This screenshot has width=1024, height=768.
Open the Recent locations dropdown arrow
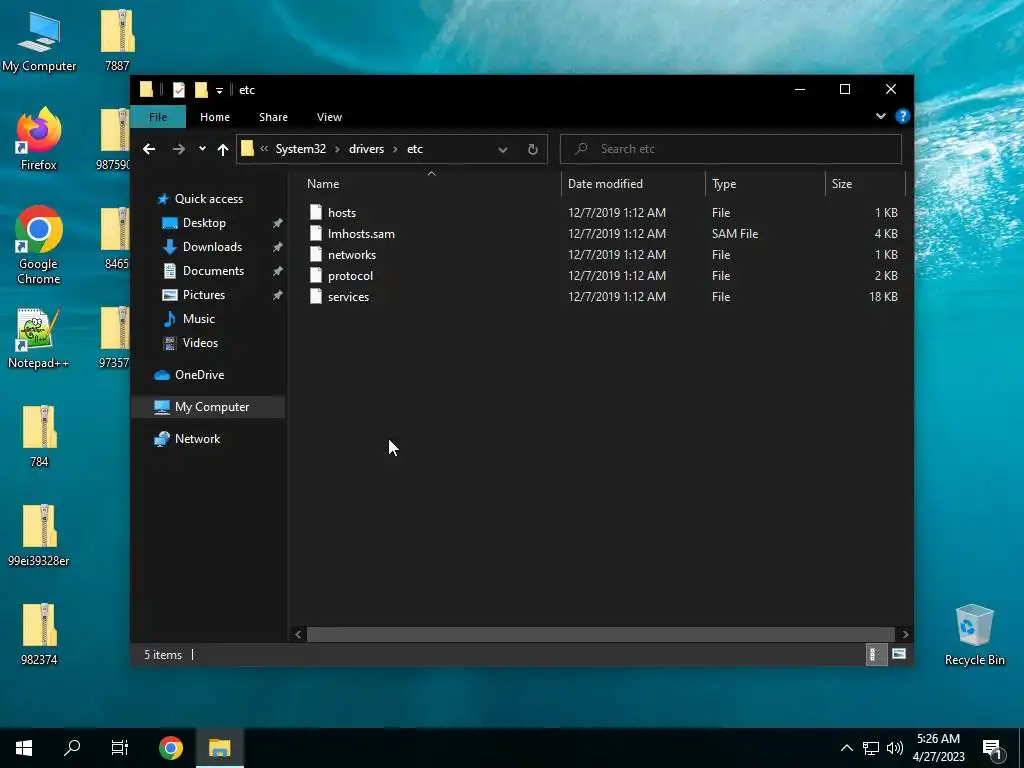[202, 149]
